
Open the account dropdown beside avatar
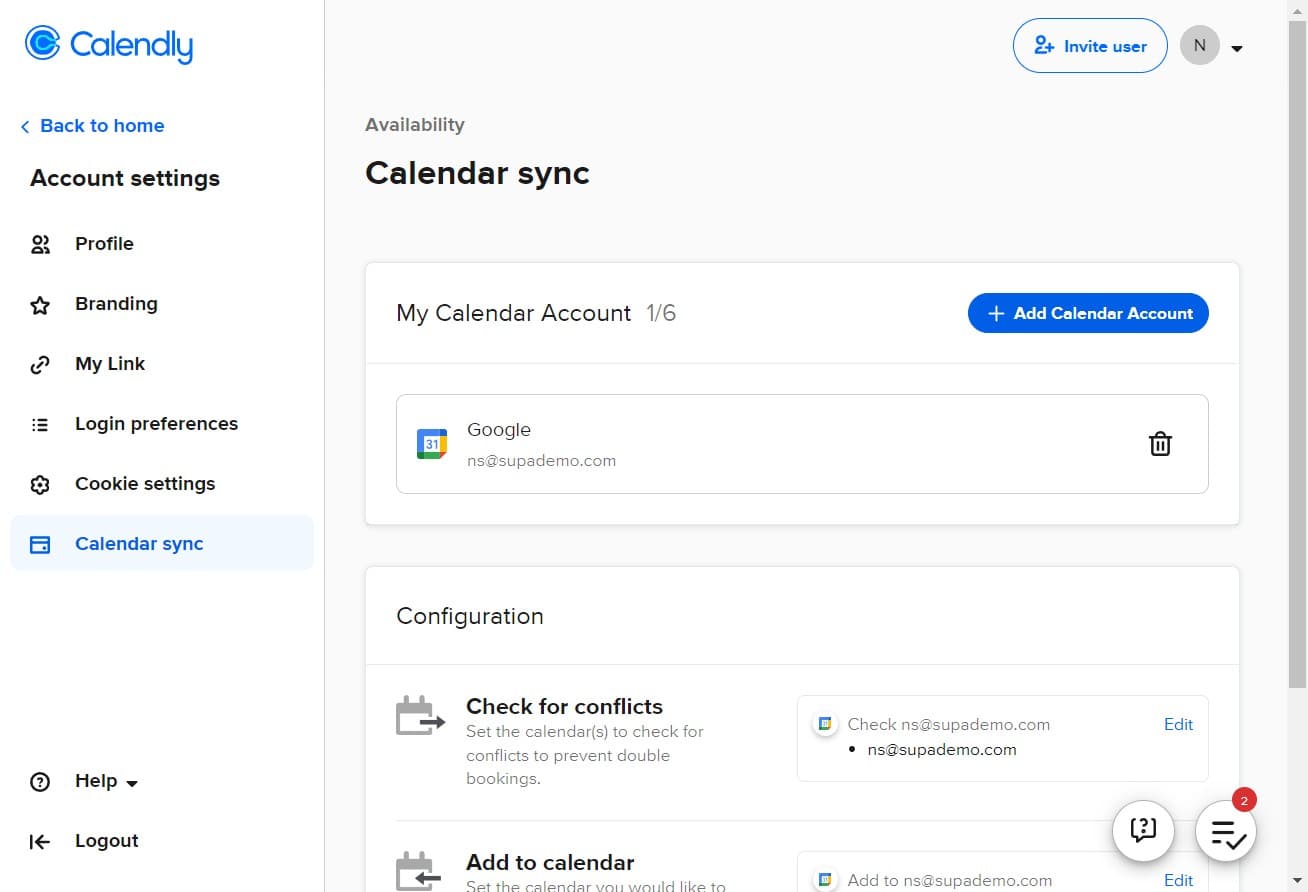coord(1237,46)
